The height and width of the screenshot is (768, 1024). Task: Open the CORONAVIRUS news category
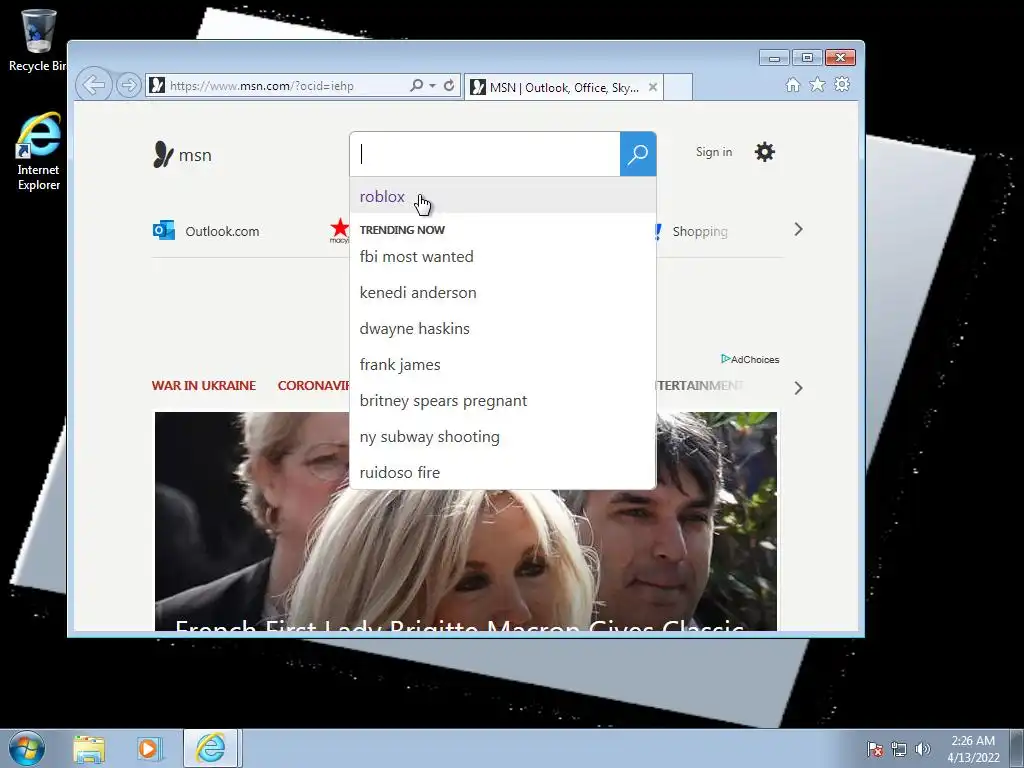314,385
